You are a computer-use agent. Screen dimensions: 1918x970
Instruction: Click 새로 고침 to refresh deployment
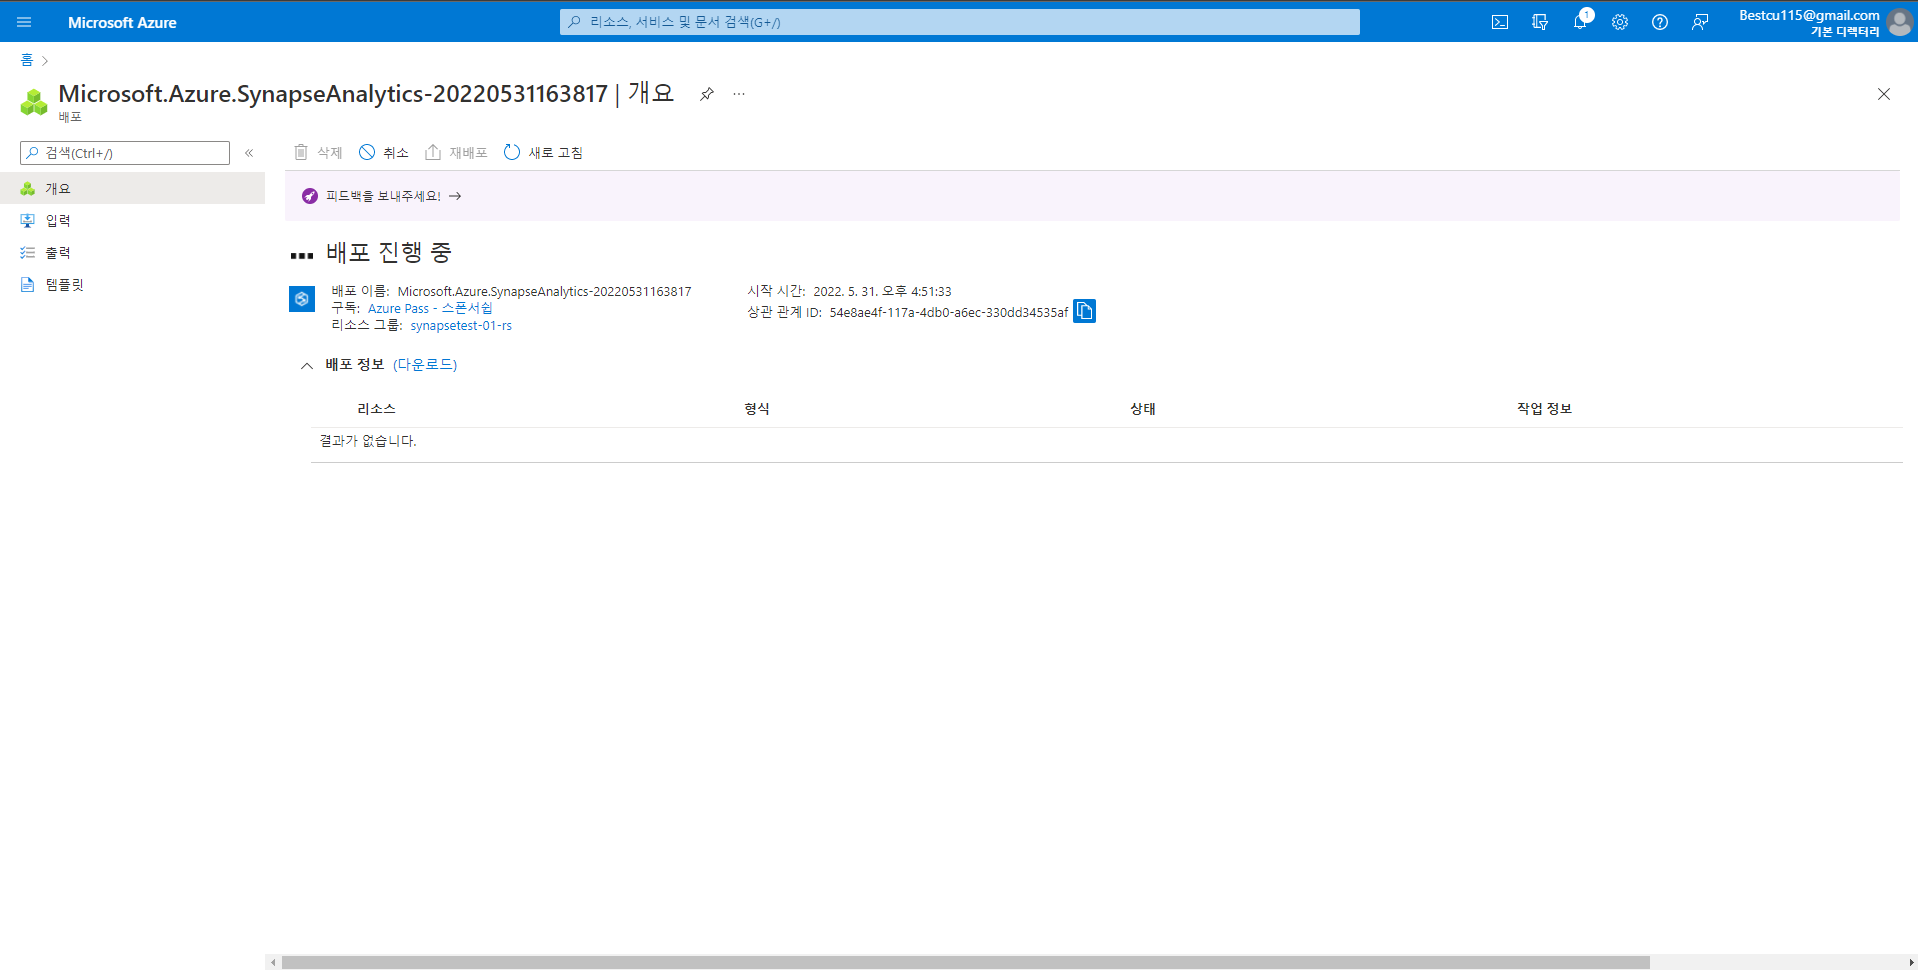pos(543,152)
